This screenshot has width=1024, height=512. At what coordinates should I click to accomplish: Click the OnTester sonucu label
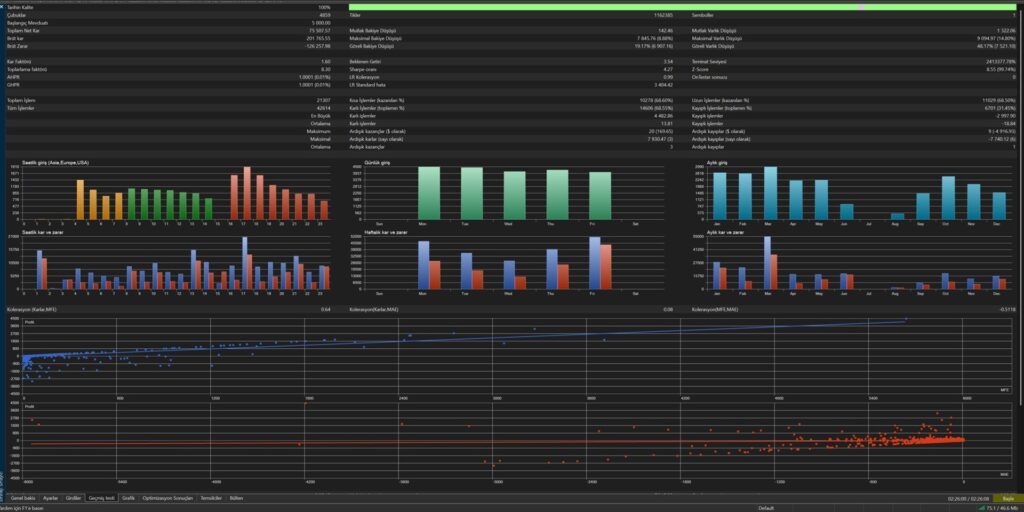pyautogui.click(x=709, y=76)
